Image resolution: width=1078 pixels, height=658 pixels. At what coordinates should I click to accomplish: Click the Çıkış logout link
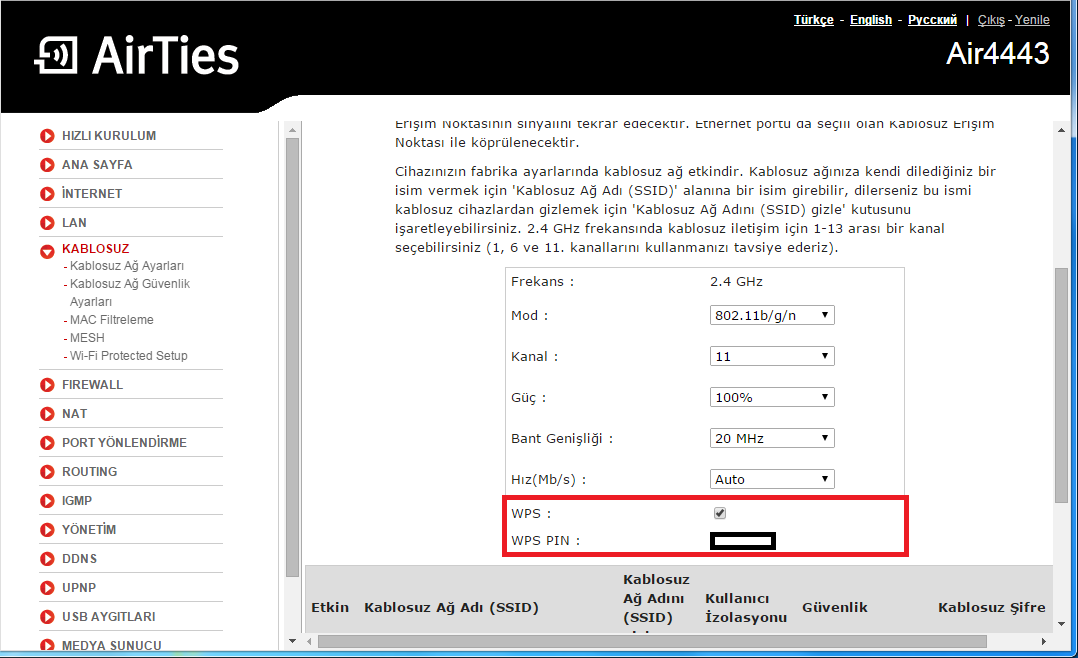(991, 20)
